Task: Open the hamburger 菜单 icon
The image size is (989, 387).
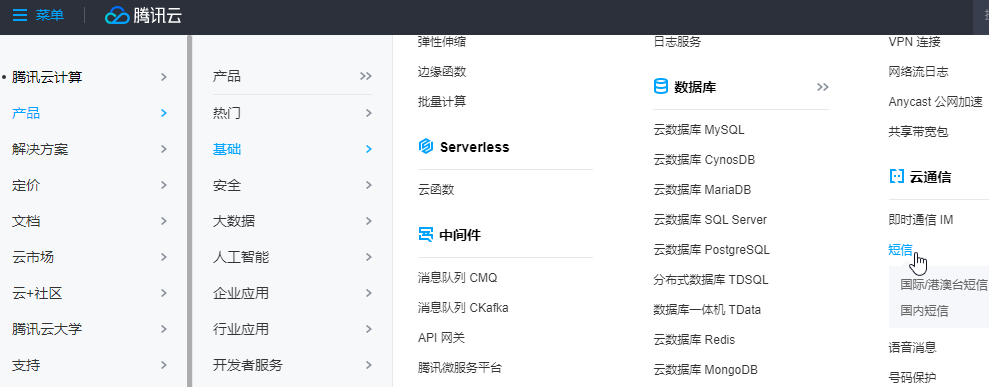Action: [x=20, y=15]
